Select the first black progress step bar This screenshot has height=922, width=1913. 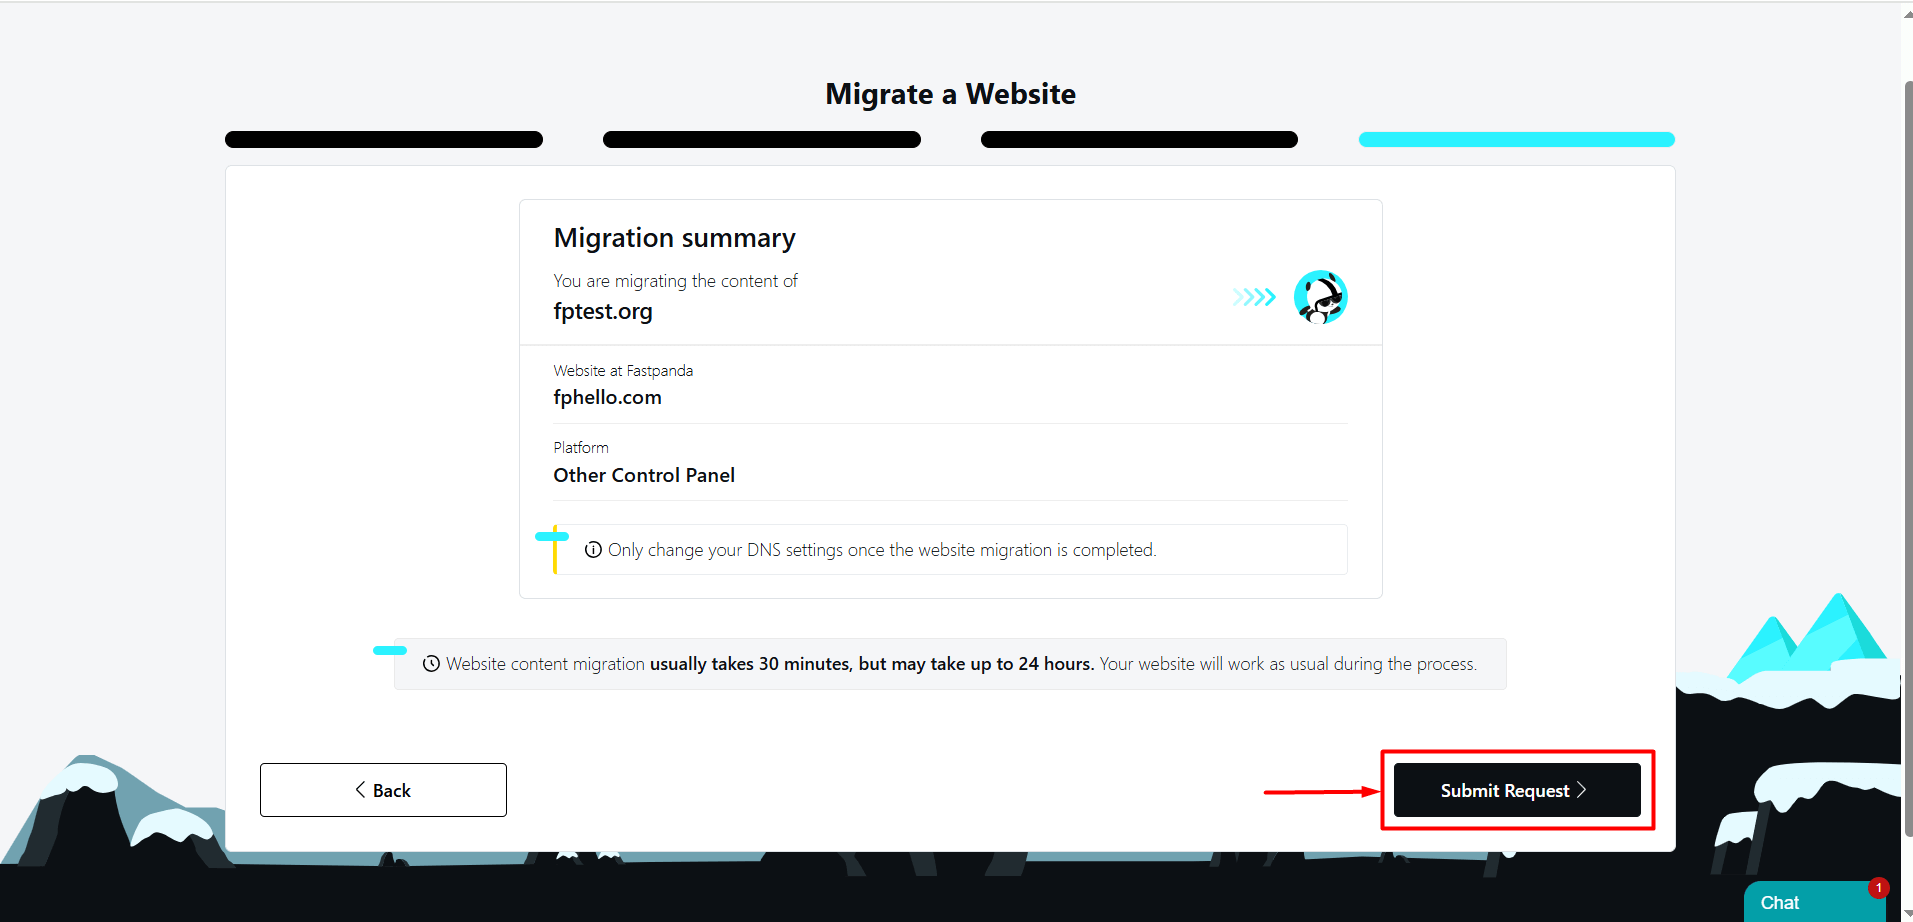point(384,140)
